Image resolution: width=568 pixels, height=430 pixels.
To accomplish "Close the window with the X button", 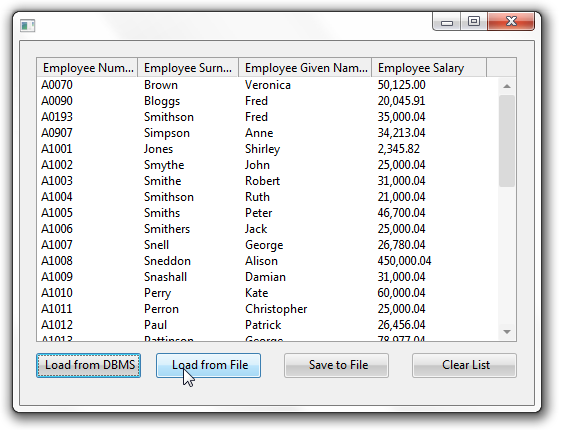I will click(511, 21).
